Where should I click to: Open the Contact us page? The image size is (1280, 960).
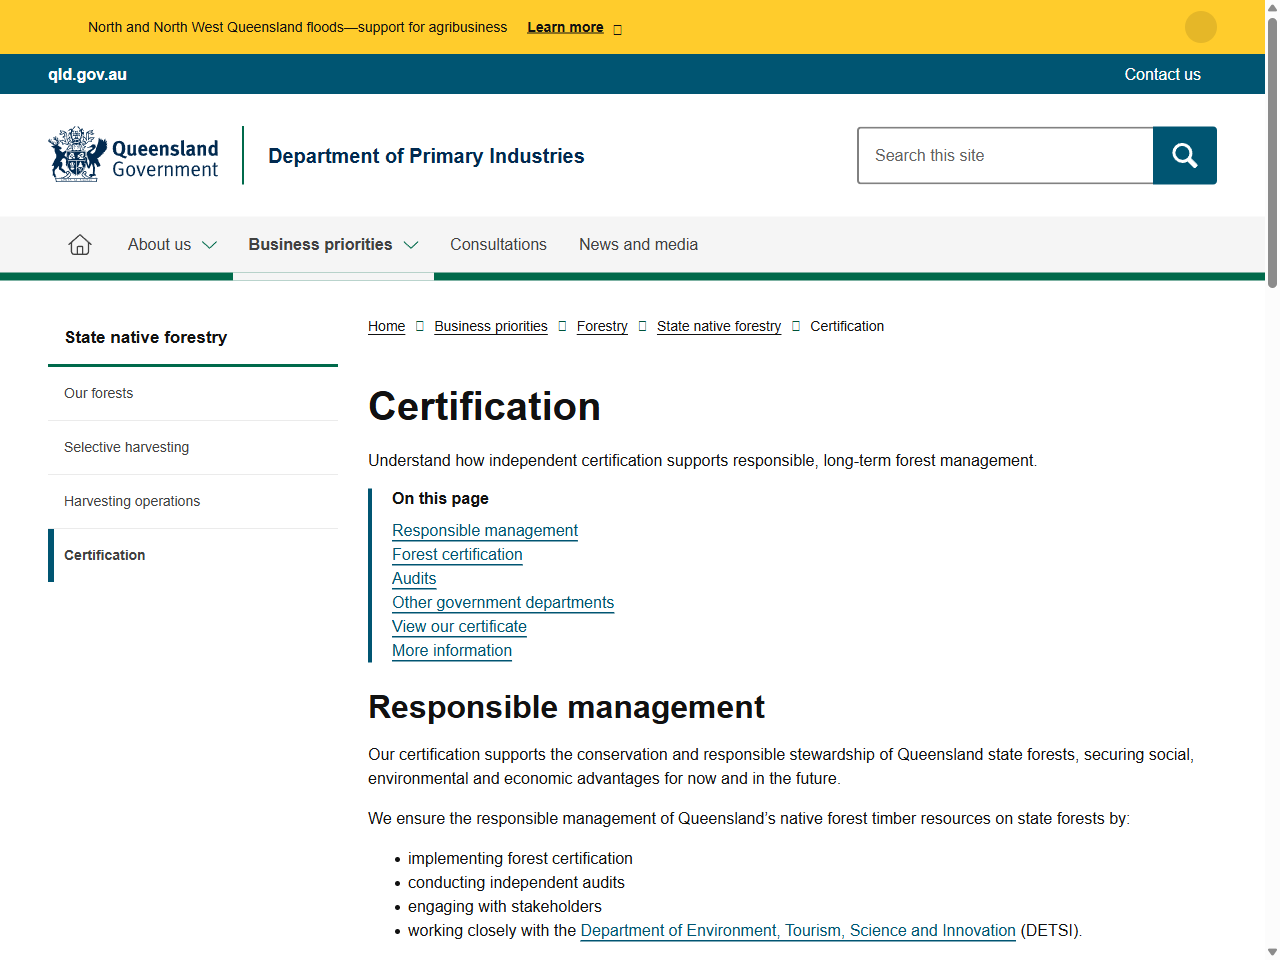coord(1162,74)
